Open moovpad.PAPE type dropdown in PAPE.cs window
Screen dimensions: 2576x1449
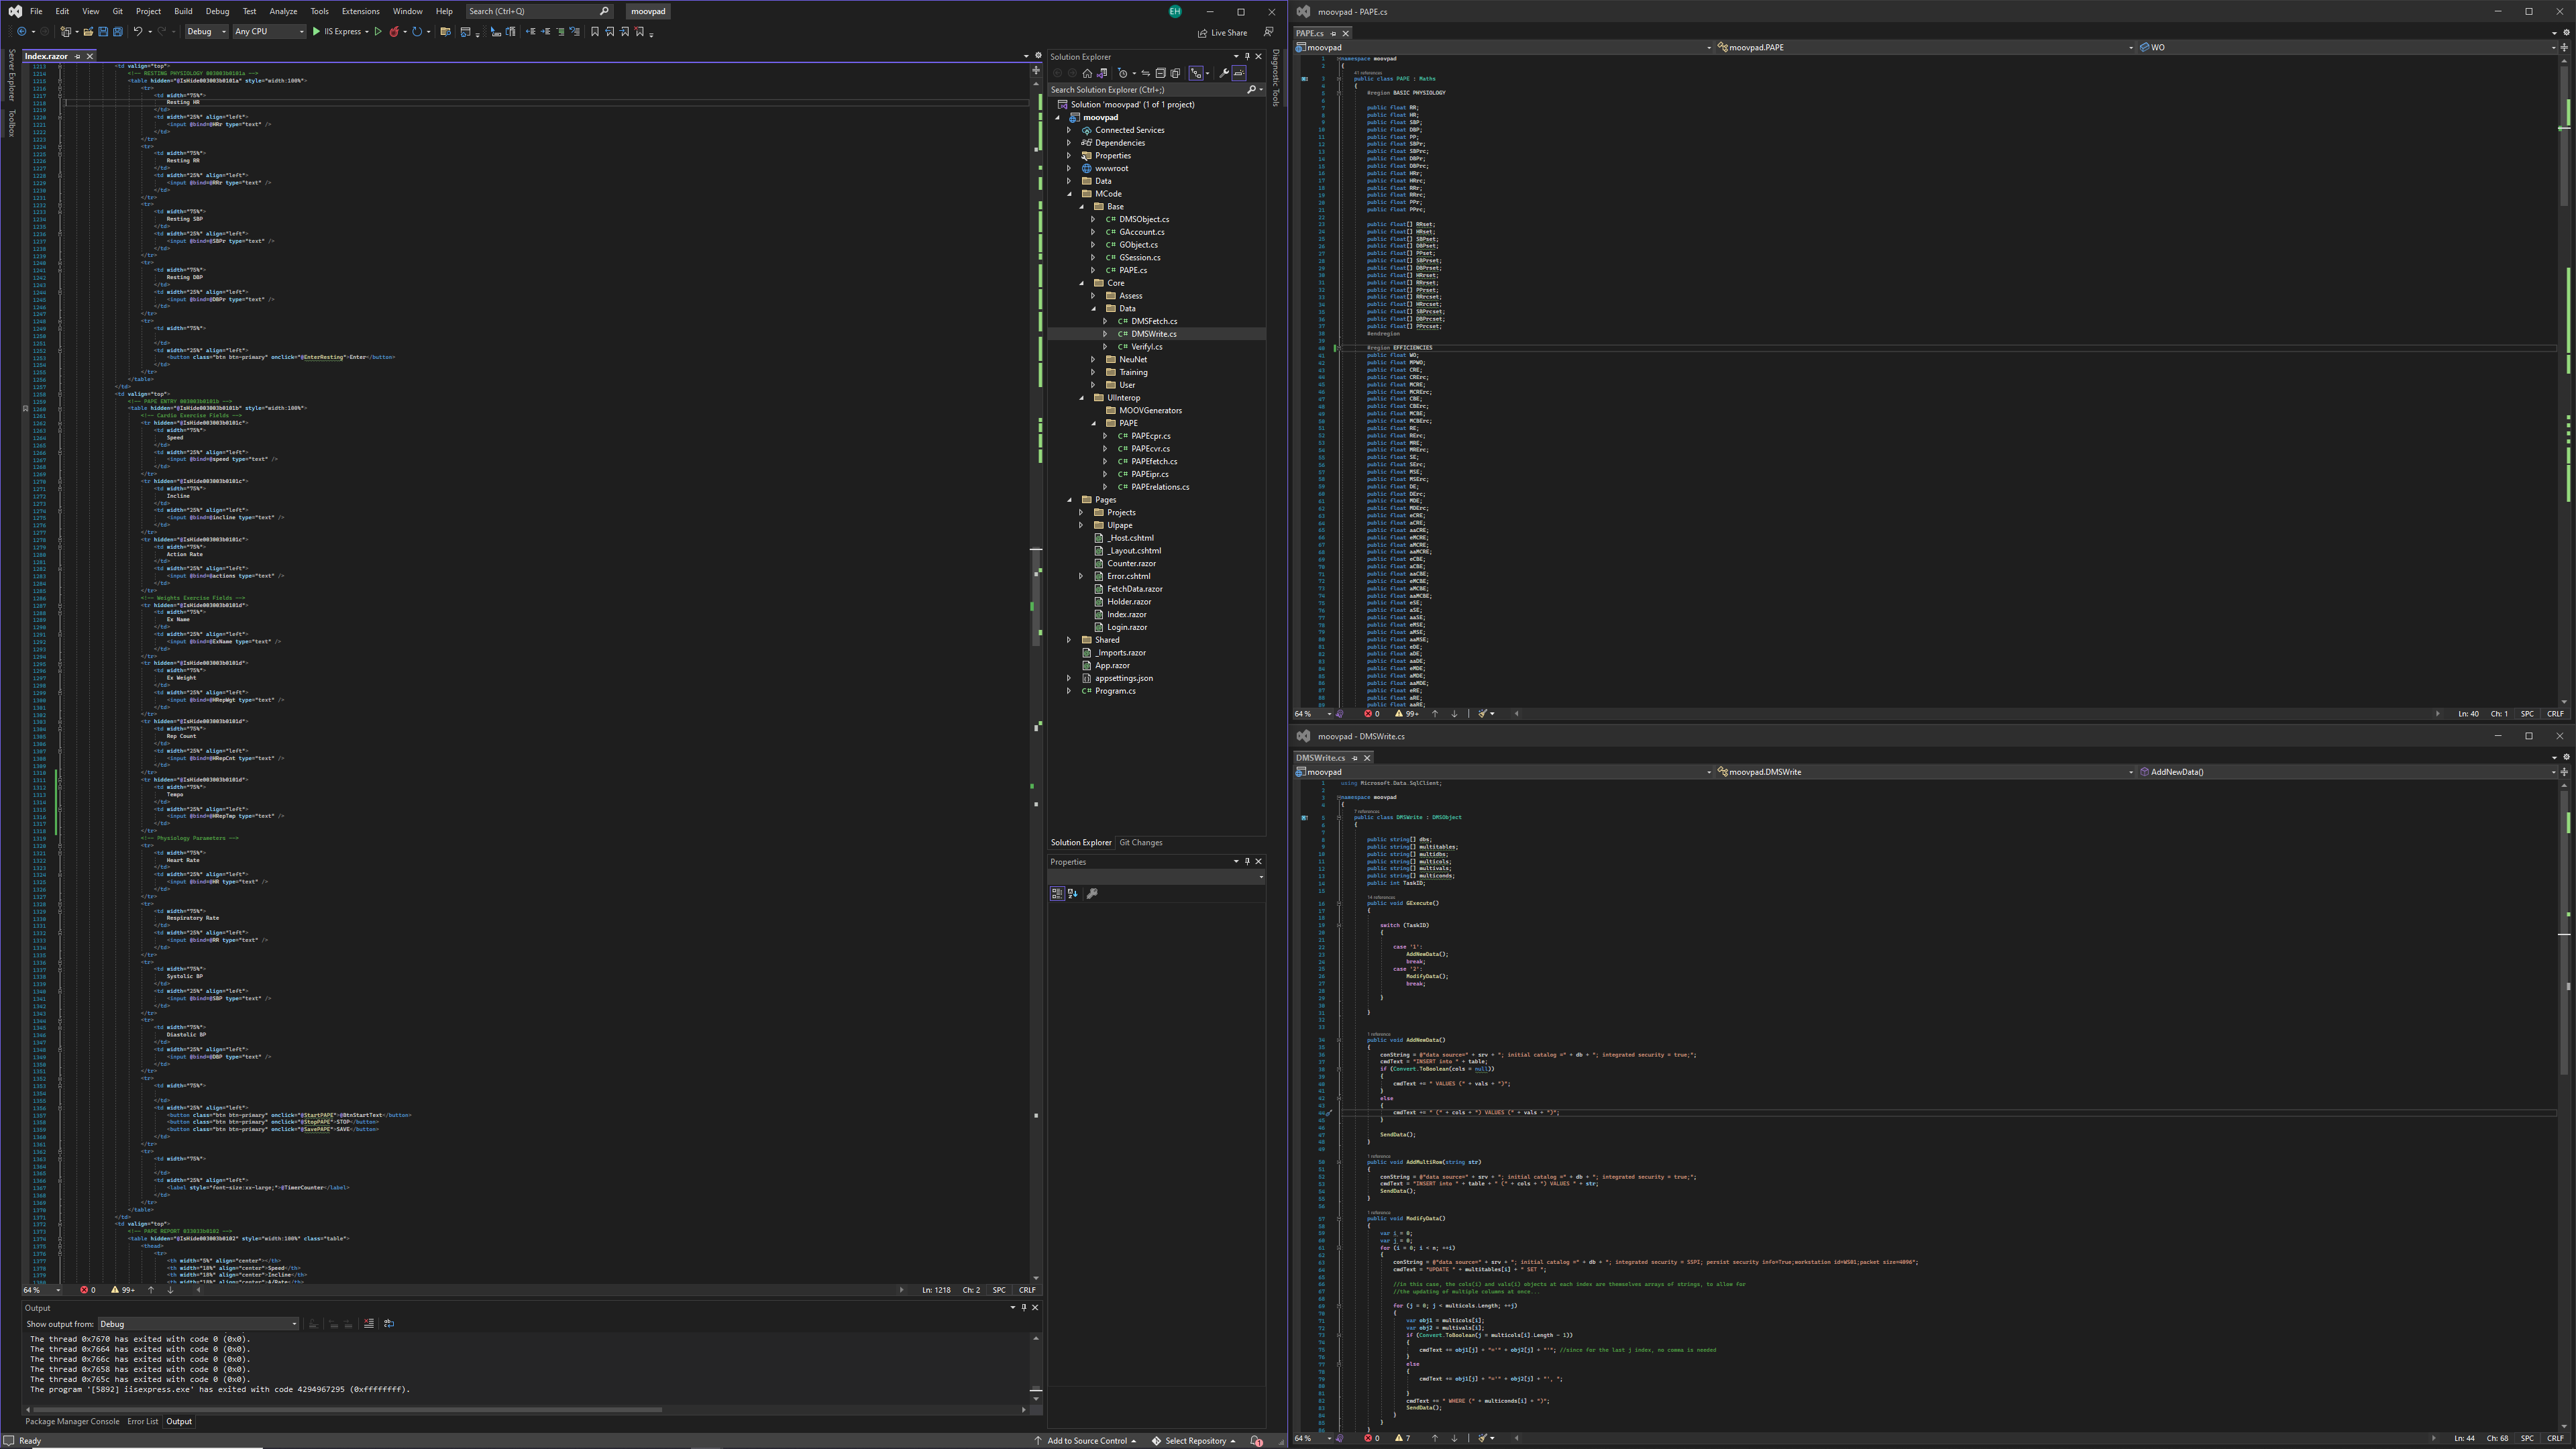coord(1925,47)
